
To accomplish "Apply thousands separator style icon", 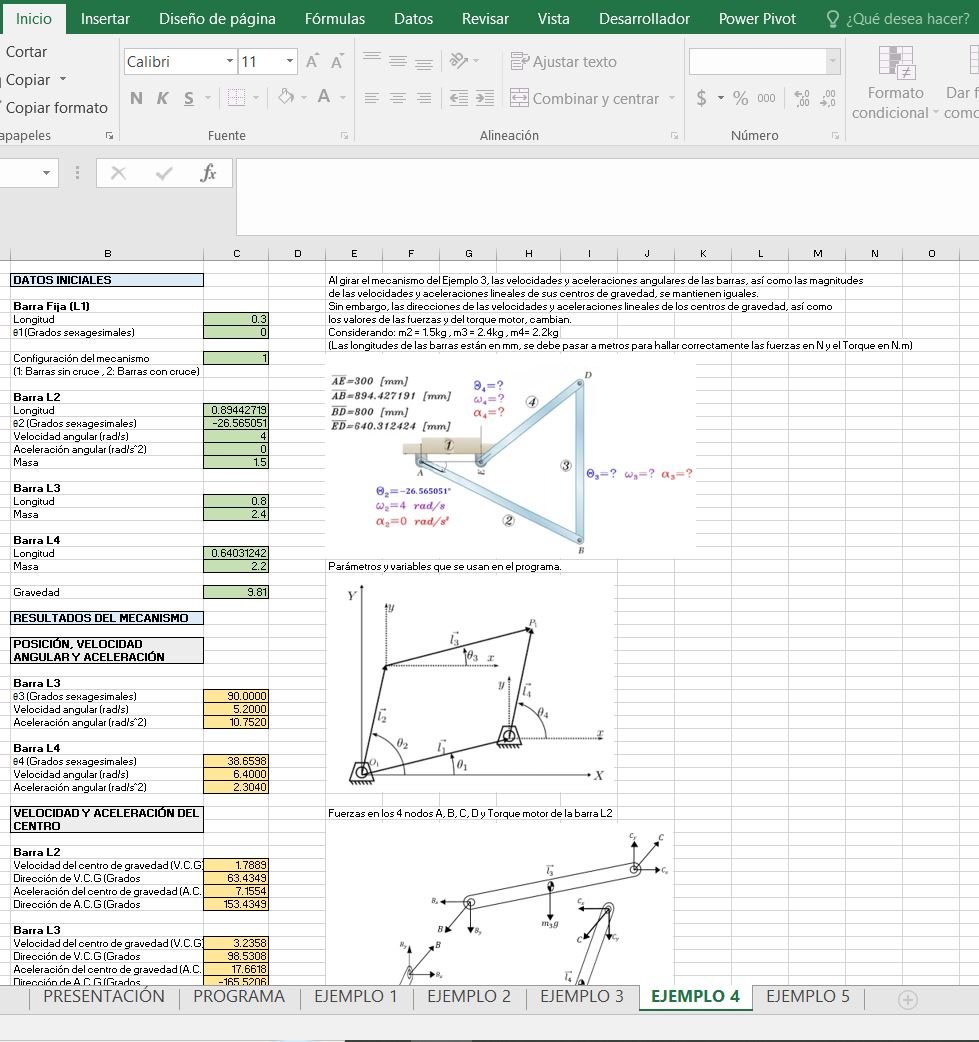I will (766, 98).
